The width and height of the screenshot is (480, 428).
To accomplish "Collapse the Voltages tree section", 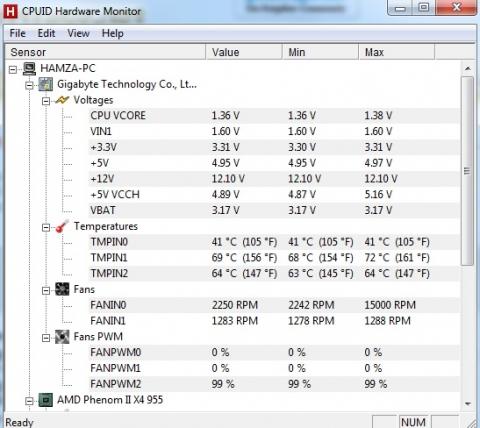I will coord(46,101).
